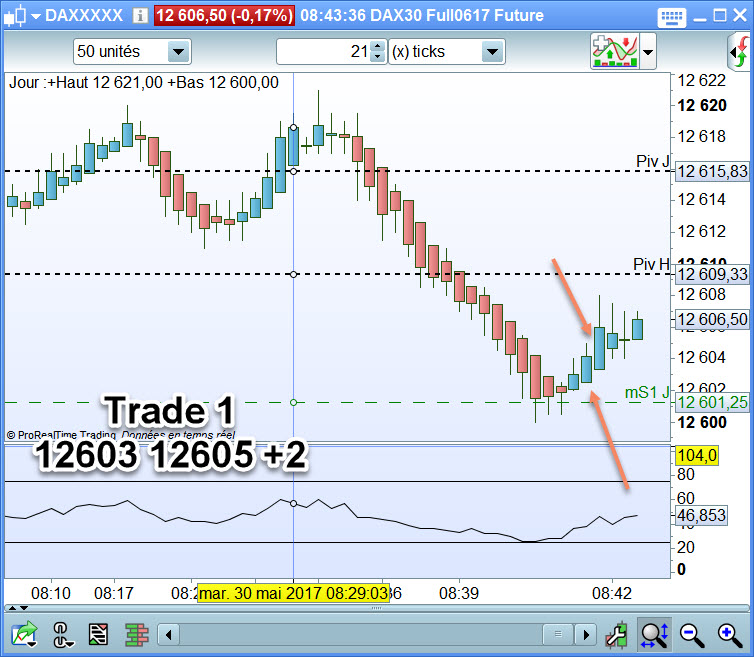Click the 08:17 time axis label
The width and height of the screenshot is (754, 657).
pyautogui.click(x=113, y=593)
